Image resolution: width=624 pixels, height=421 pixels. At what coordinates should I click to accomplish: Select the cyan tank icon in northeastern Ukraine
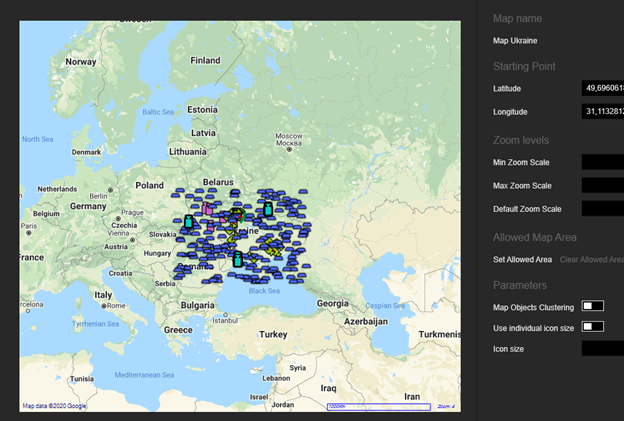pos(268,209)
